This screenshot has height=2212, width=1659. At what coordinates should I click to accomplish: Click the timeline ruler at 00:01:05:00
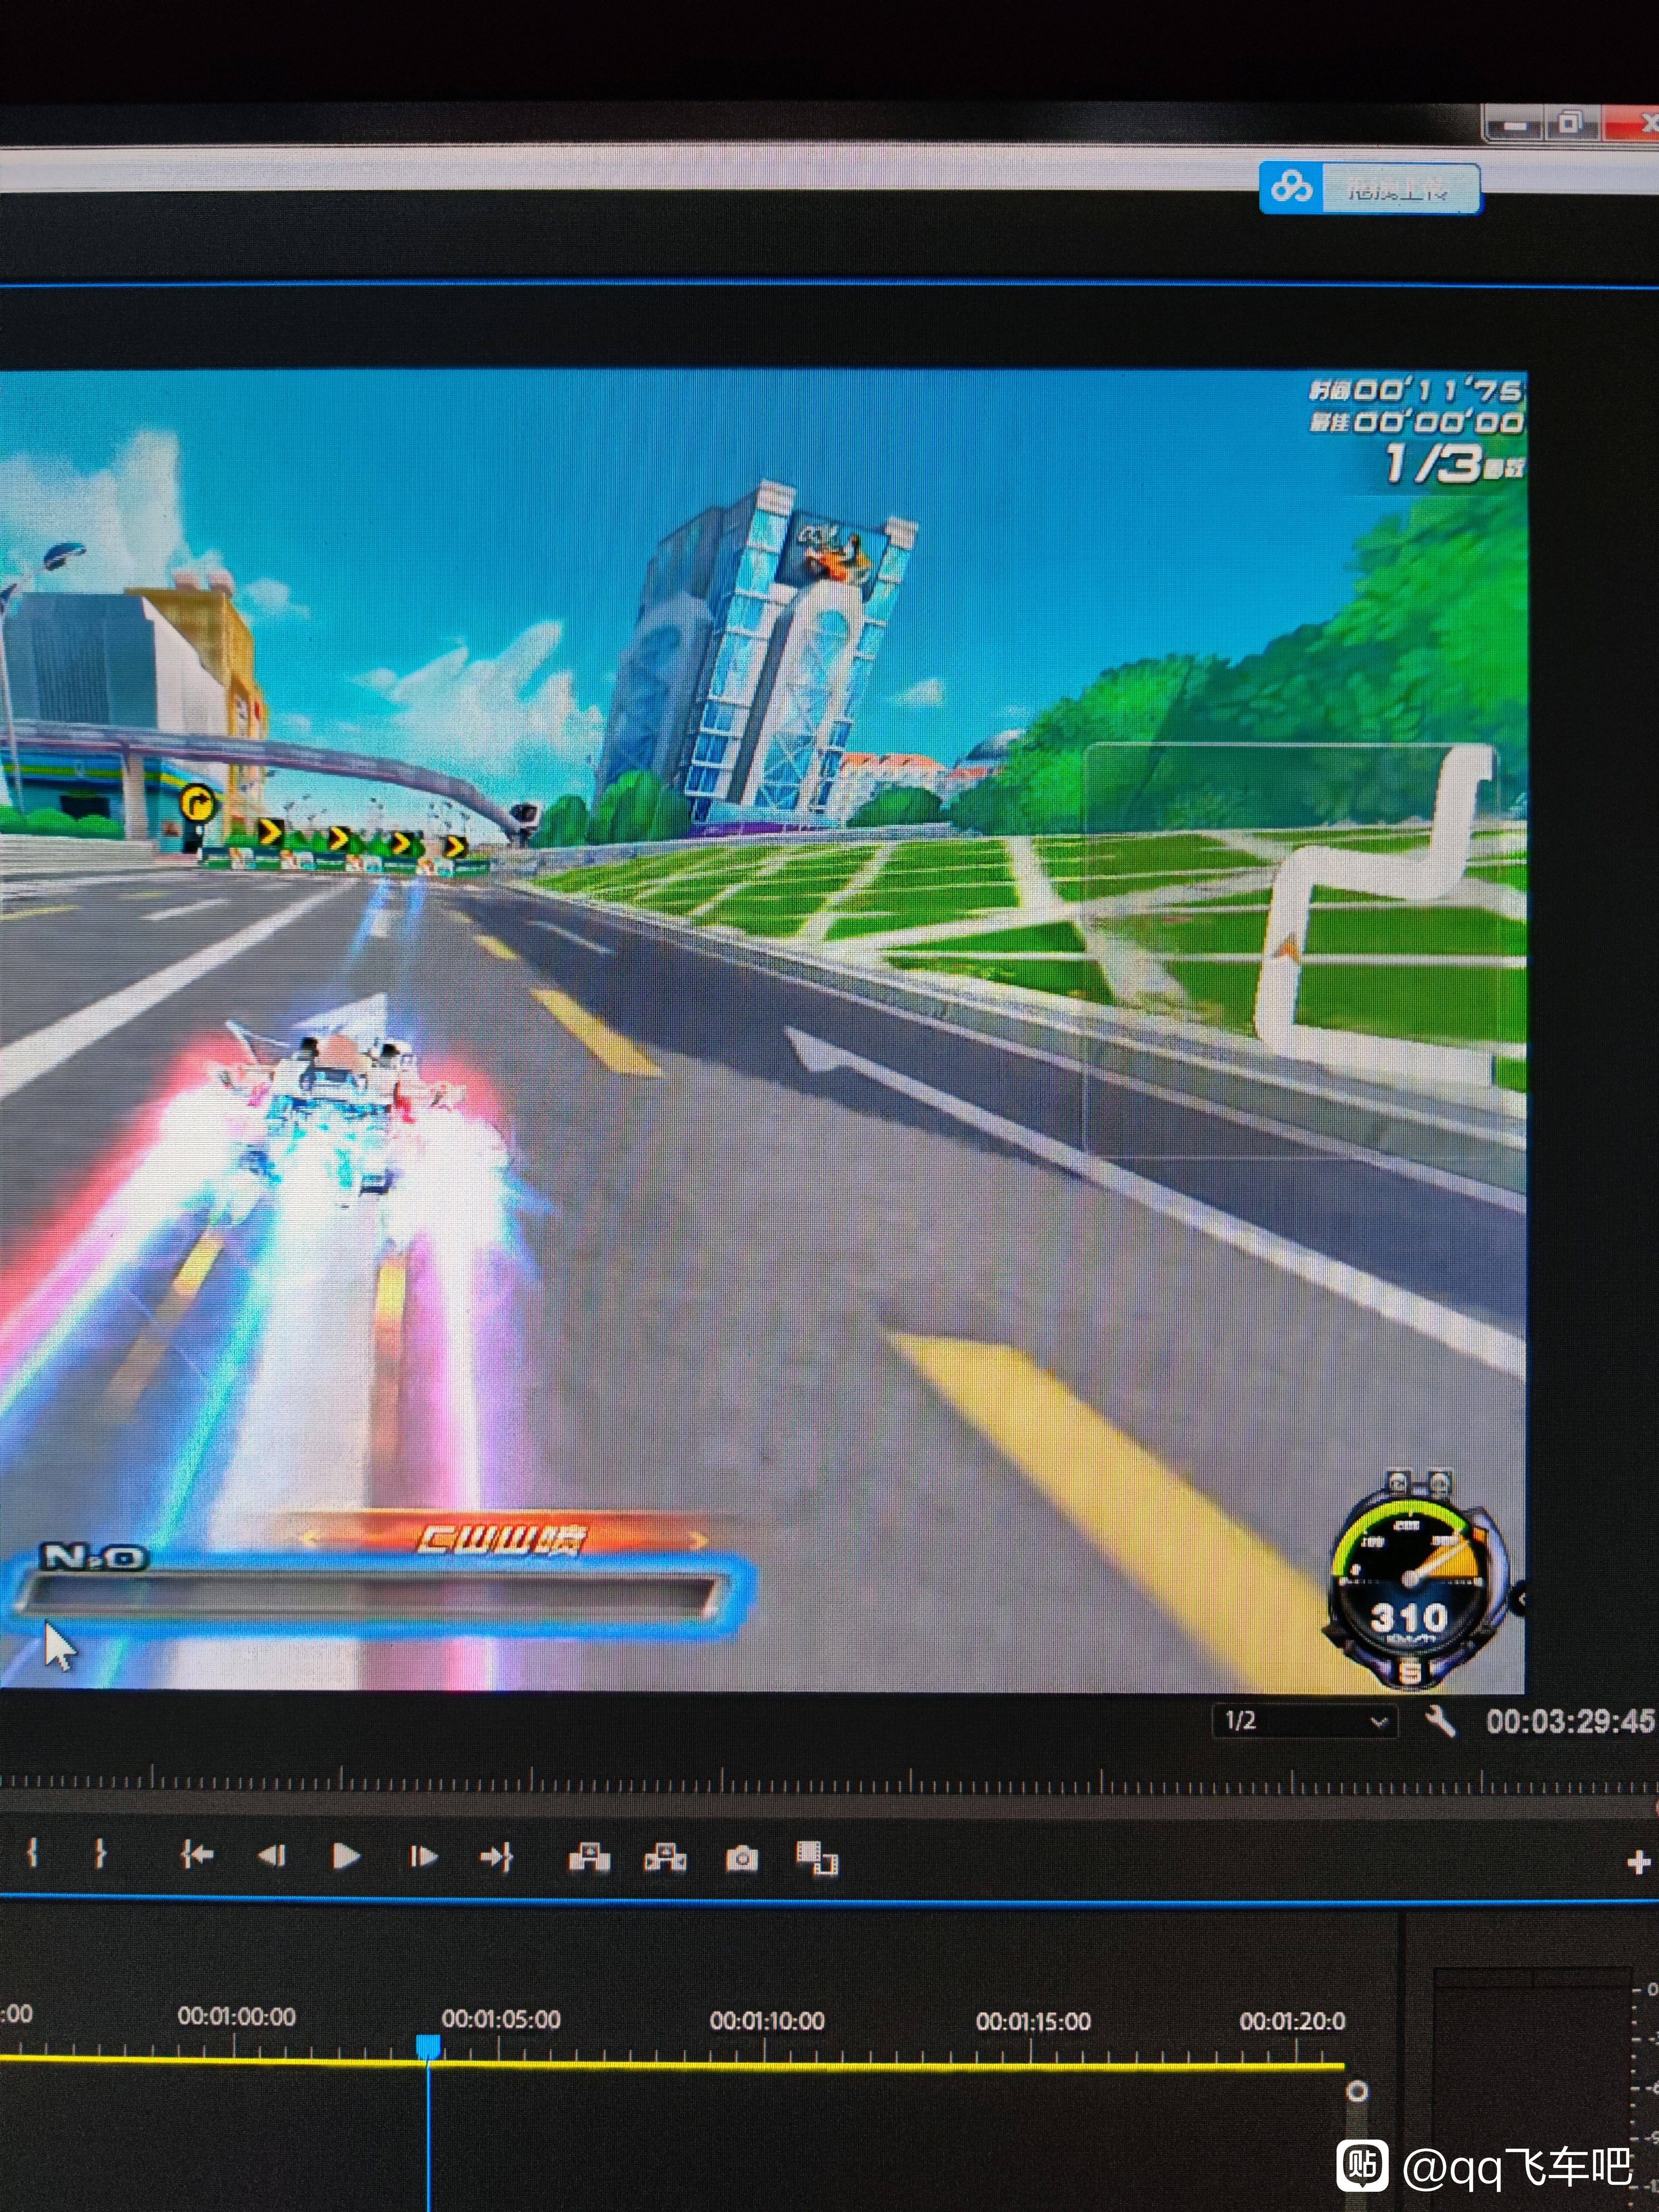501,2019
